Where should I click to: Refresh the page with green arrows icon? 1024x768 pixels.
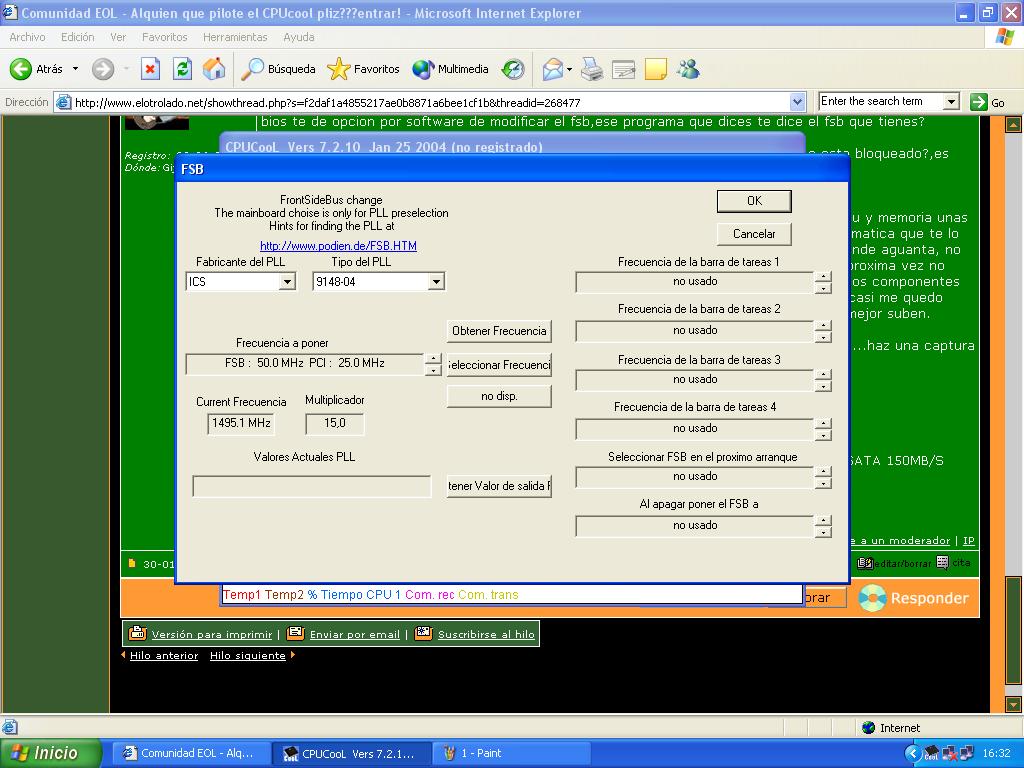coord(182,69)
